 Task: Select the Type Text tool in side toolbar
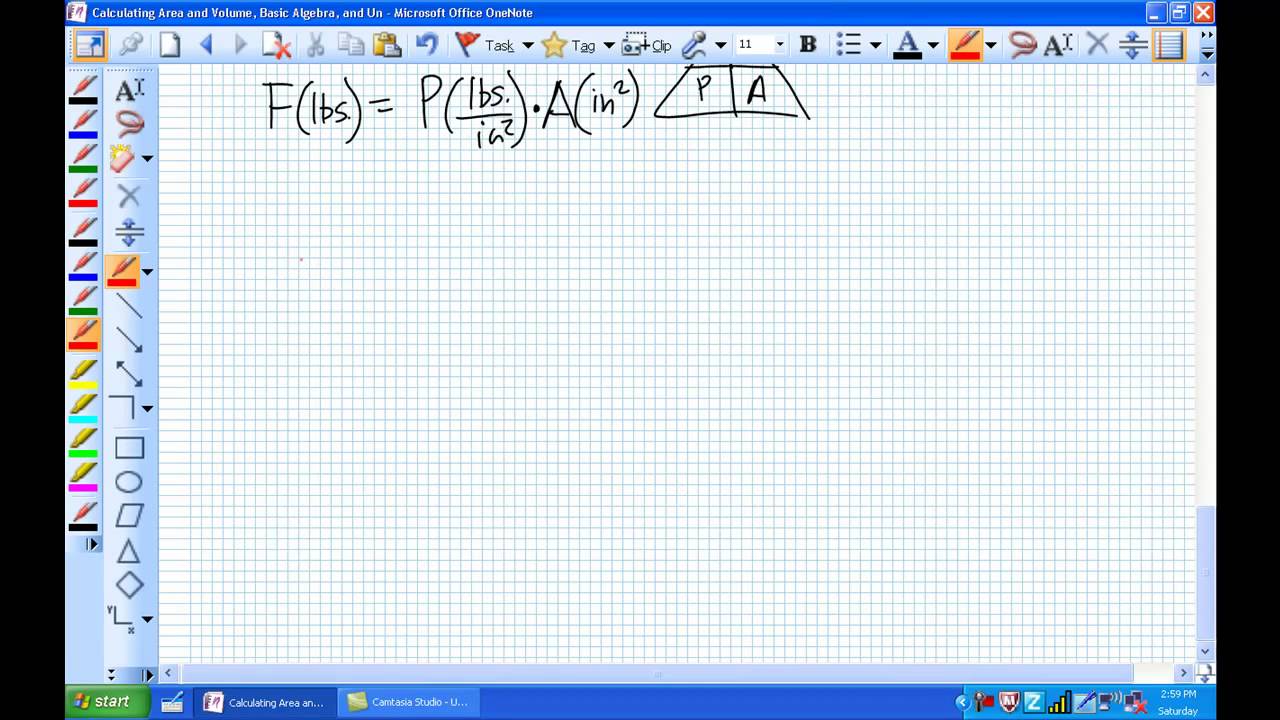(129, 90)
